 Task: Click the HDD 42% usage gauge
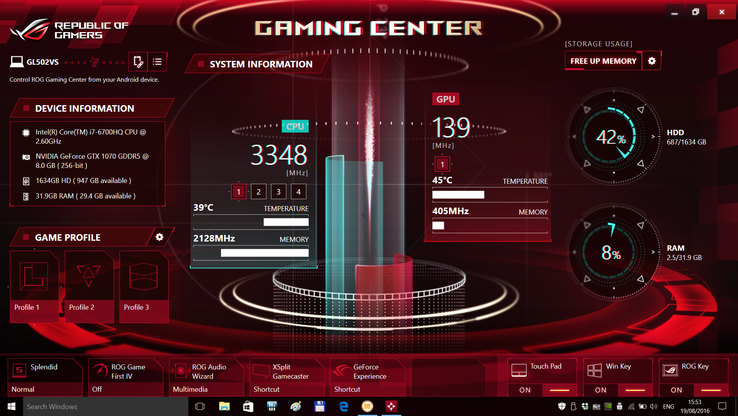pyautogui.click(x=613, y=136)
